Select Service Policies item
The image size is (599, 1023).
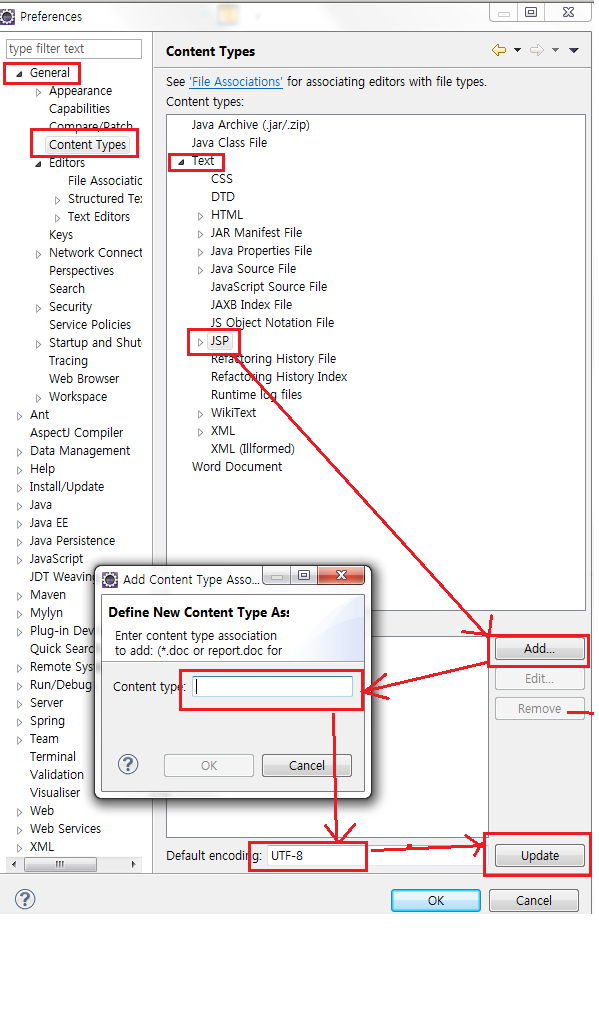pos(89,325)
